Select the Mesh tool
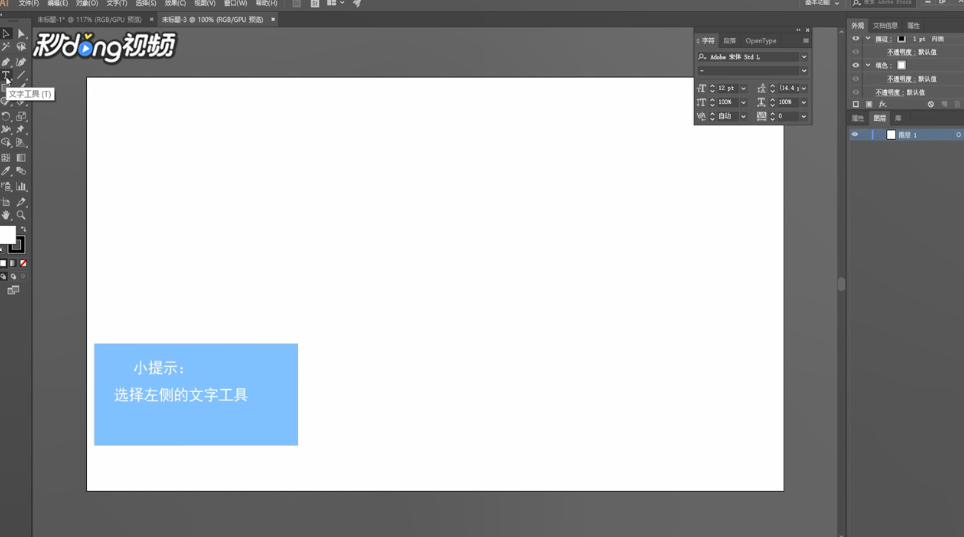Image resolution: width=964 pixels, height=537 pixels. pyautogui.click(x=6, y=158)
